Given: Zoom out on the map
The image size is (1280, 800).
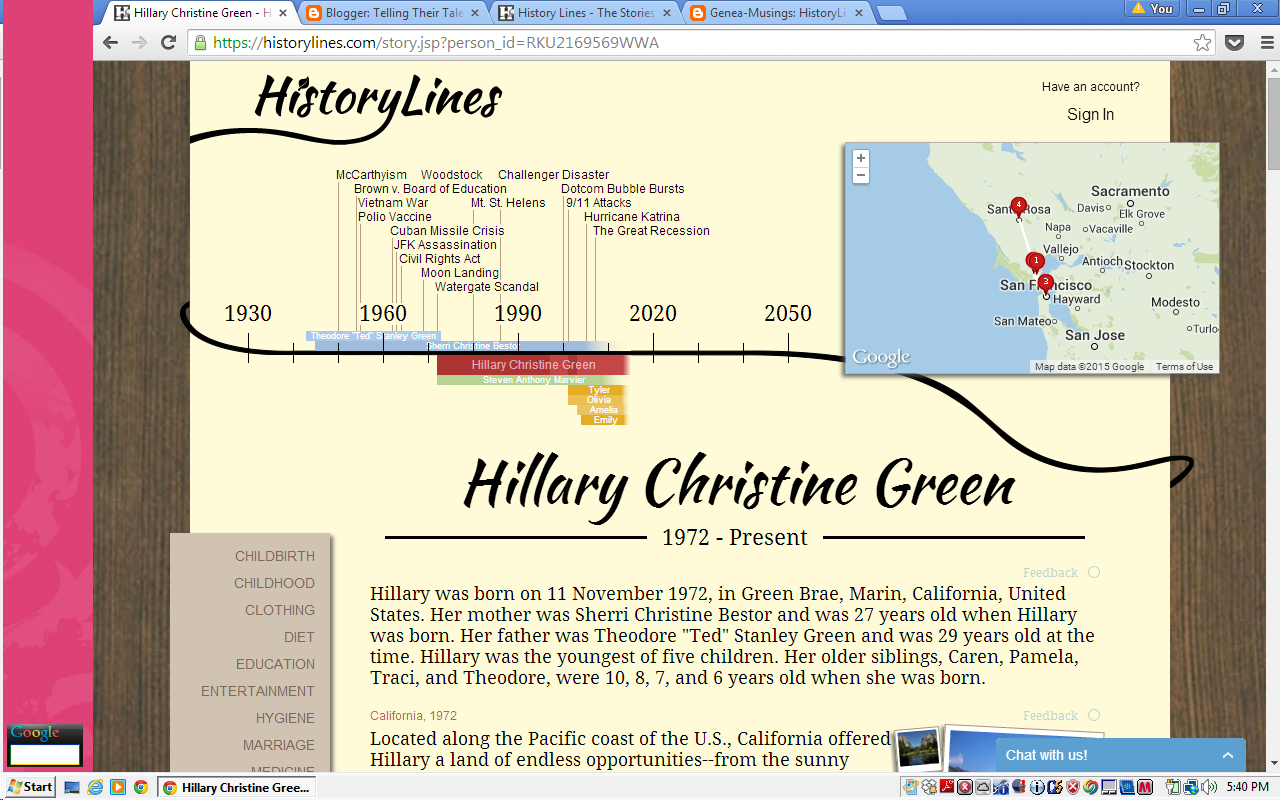Looking at the screenshot, I should [x=861, y=175].
